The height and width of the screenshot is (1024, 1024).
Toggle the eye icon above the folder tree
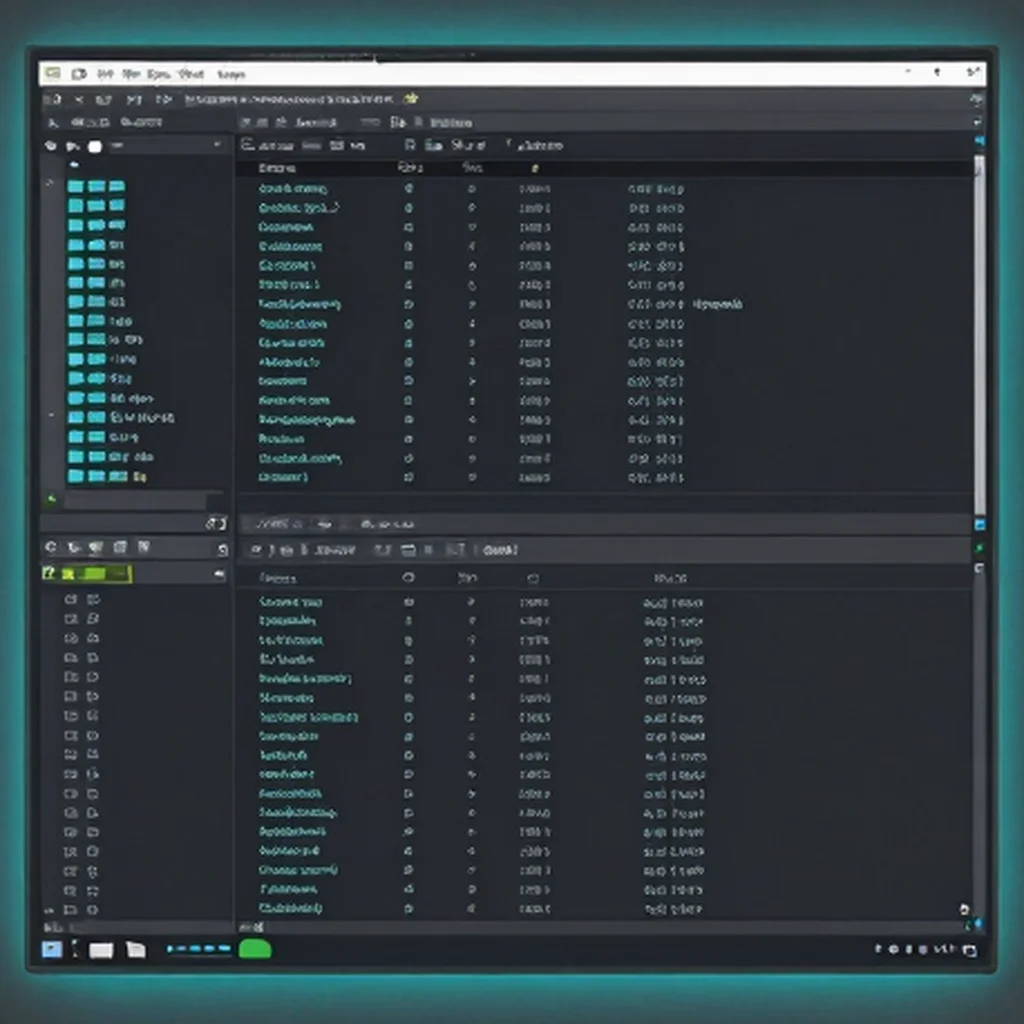point(50,146)
